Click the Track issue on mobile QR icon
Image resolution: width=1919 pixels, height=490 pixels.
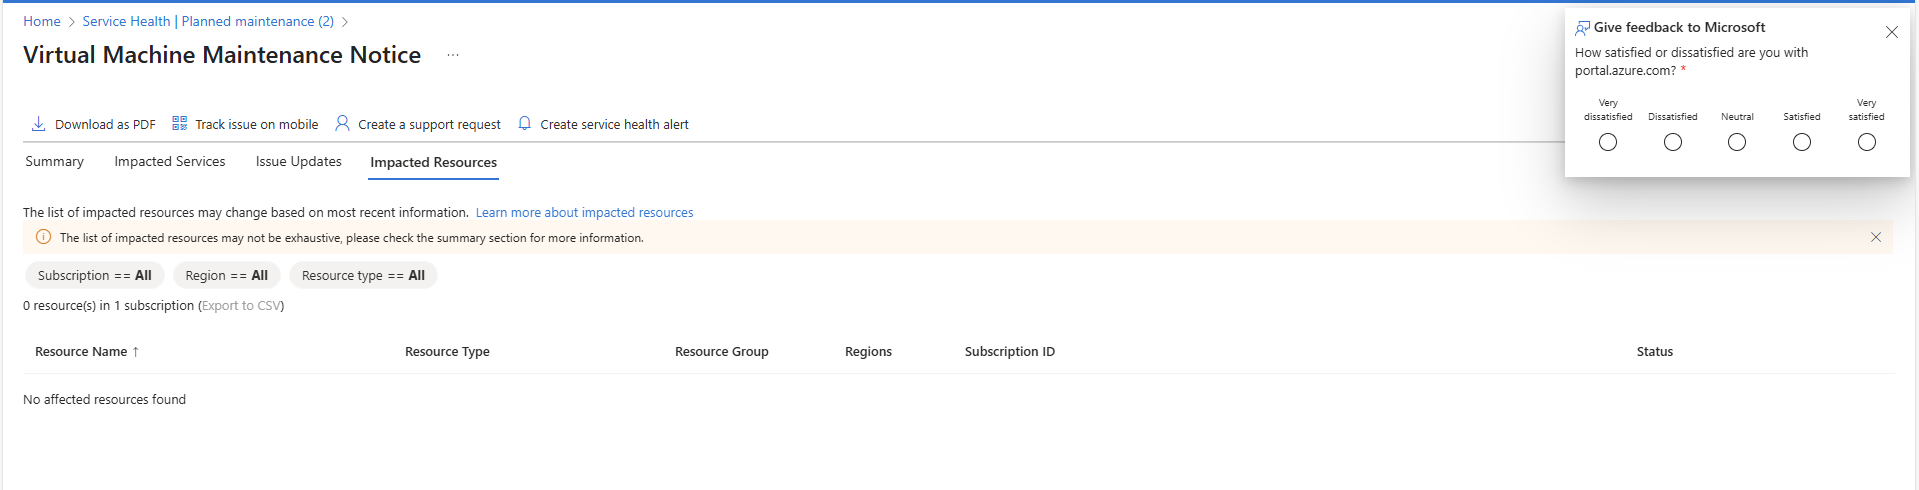pyautogui.click(x=180, y=123)
